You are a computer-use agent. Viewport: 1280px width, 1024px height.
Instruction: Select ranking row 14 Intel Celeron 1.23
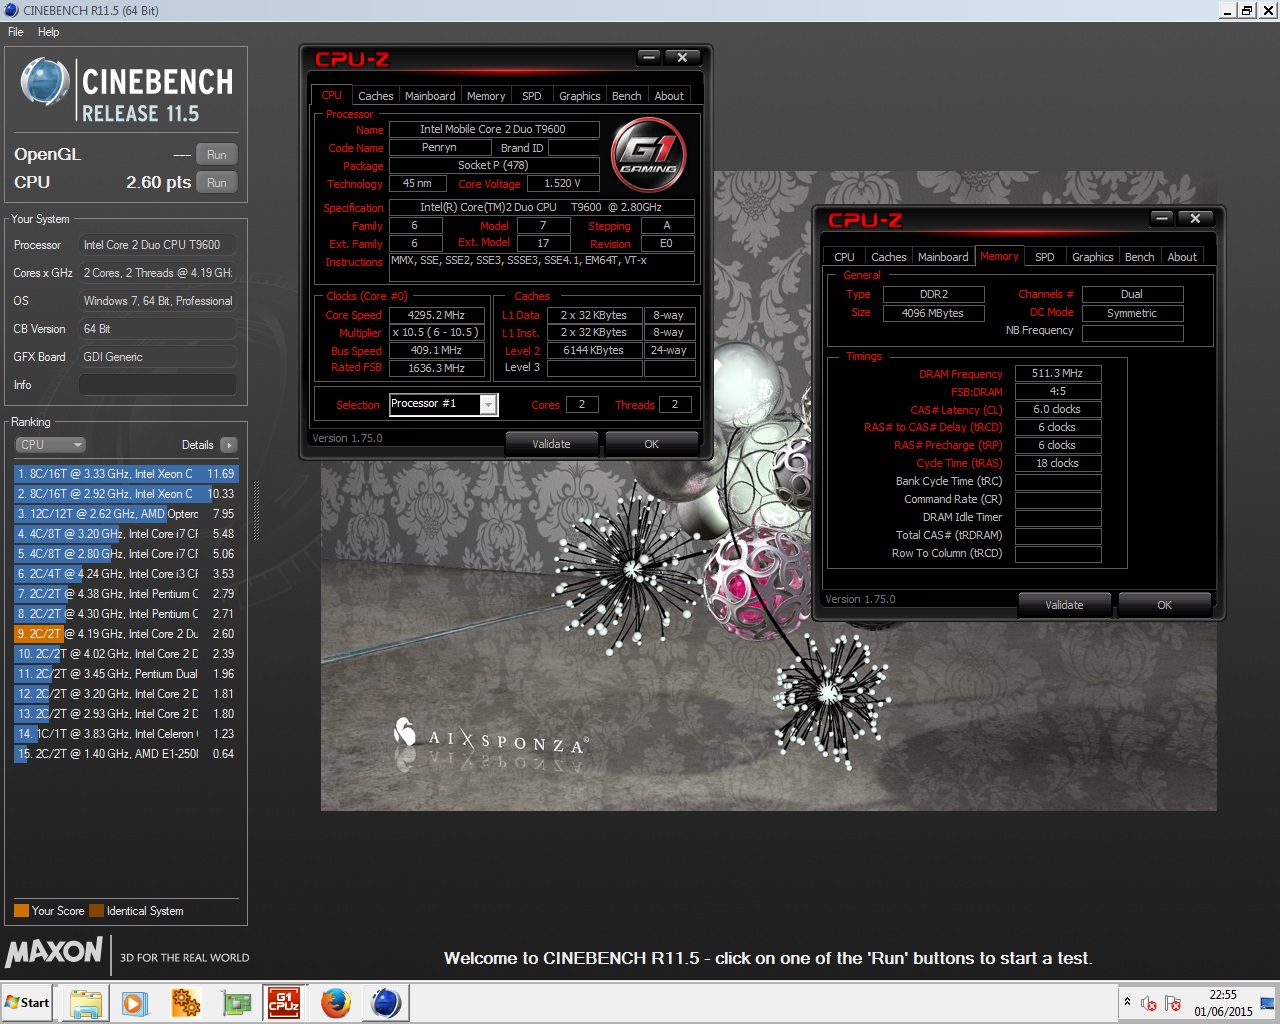coord(126,734)
